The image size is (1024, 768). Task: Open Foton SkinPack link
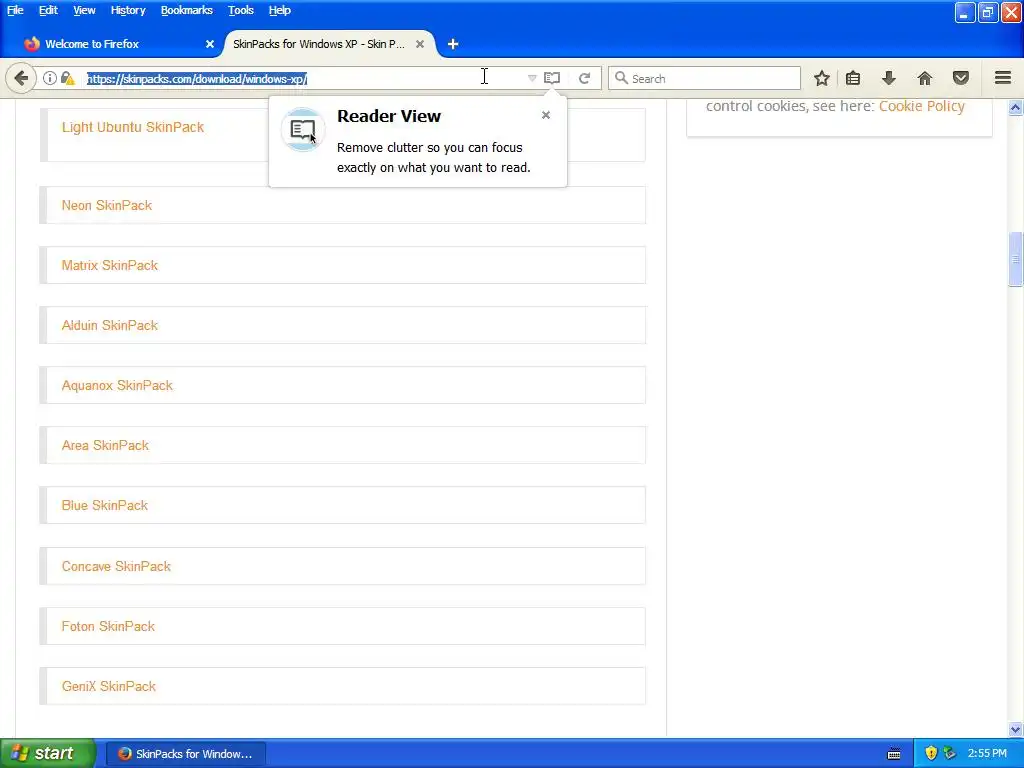108,627
